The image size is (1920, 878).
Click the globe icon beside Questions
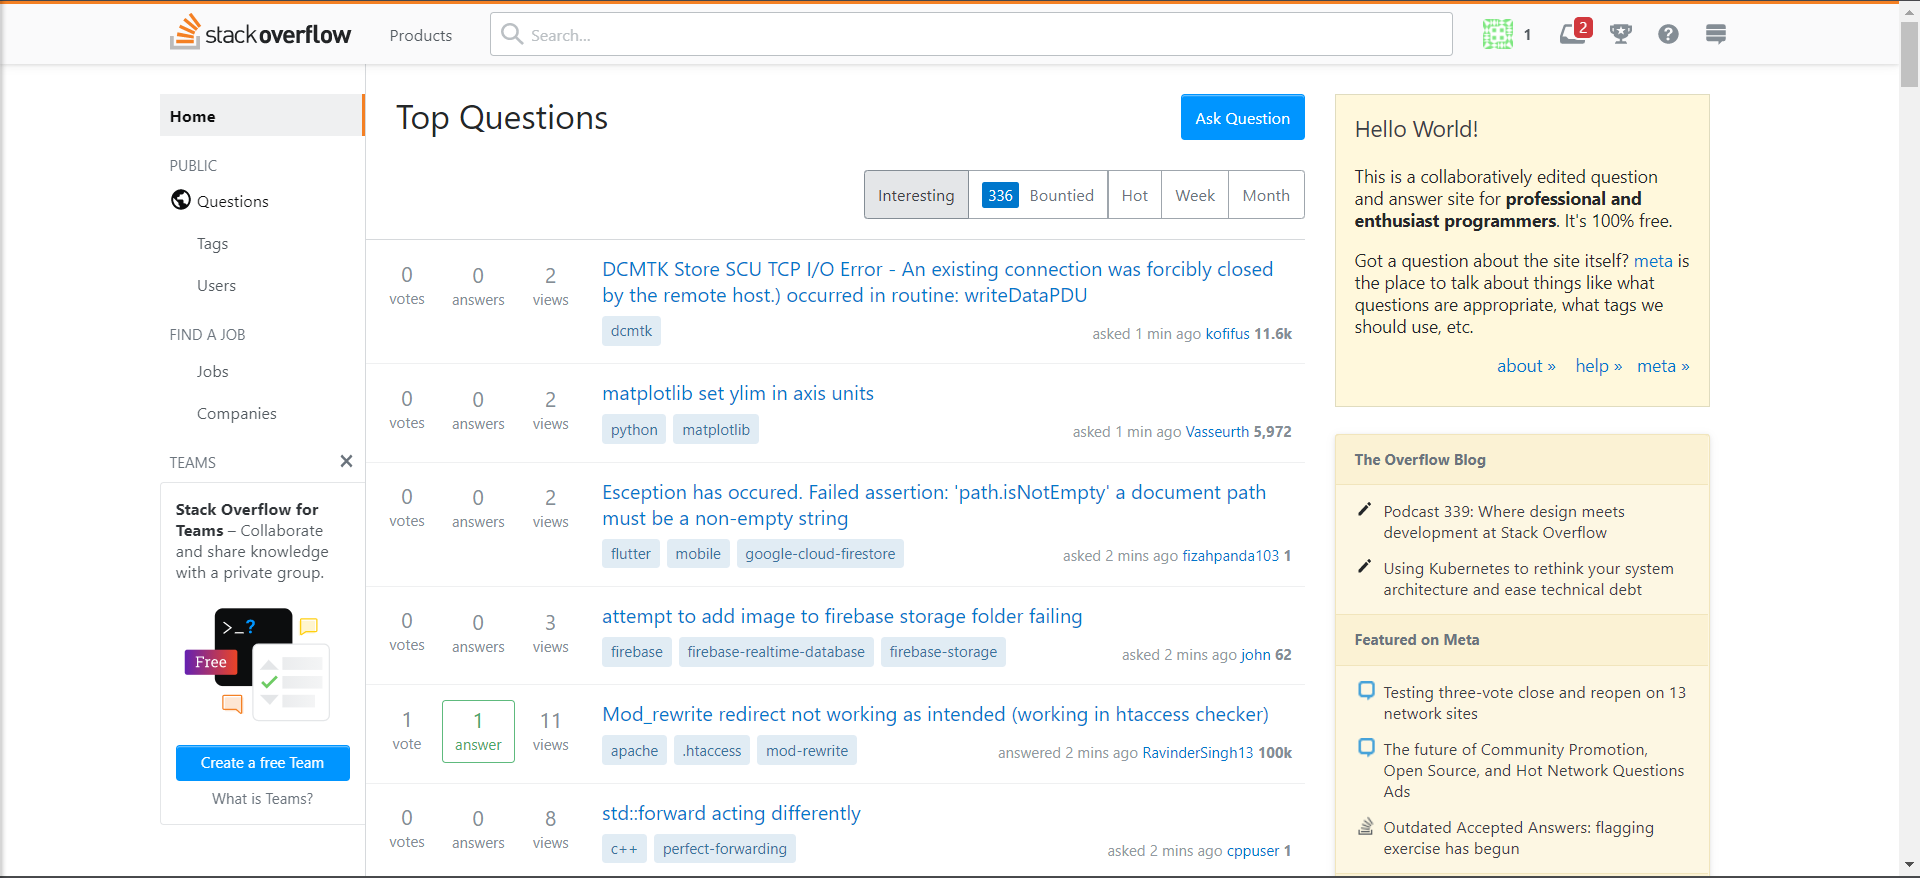point(181,200)
